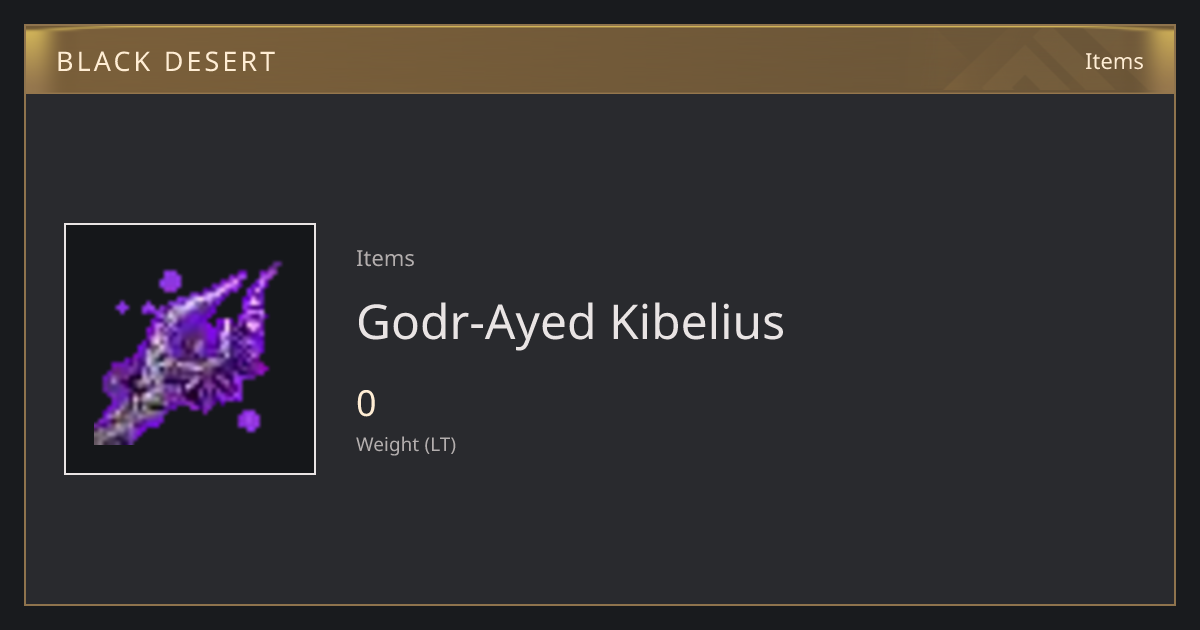Click the Godr-Ayed Kibelius title text

pyautogui.click(x=570, y=322)
